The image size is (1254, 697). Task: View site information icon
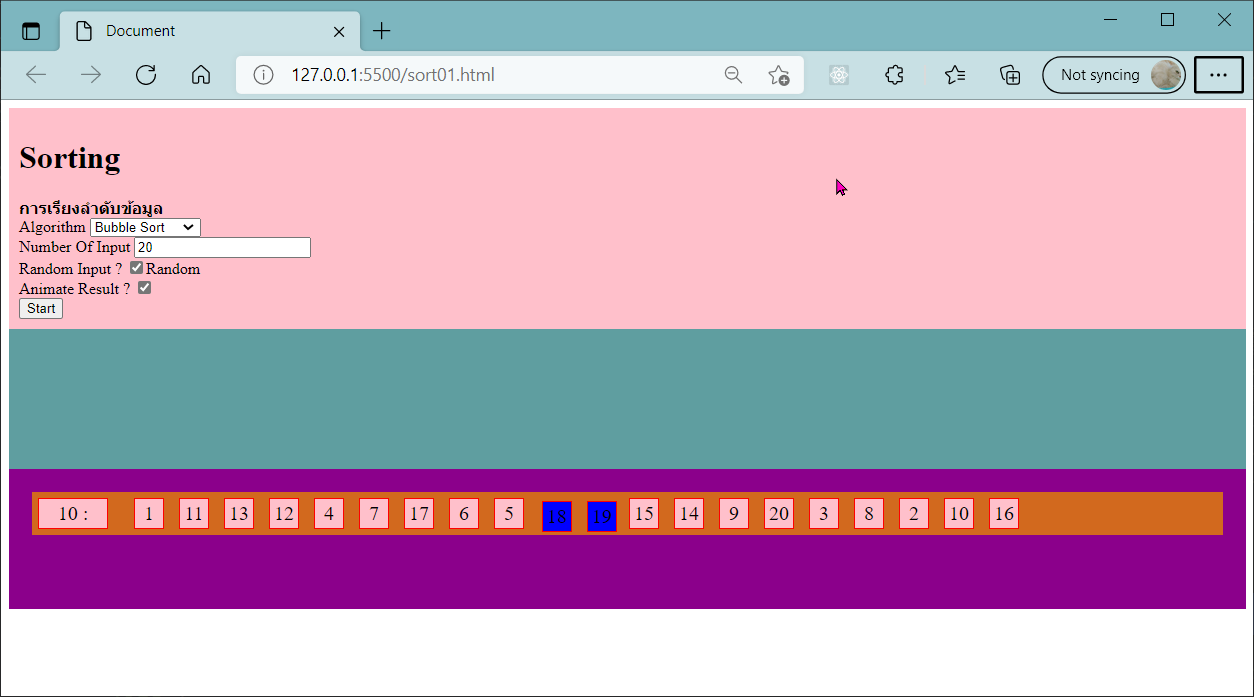263,75
